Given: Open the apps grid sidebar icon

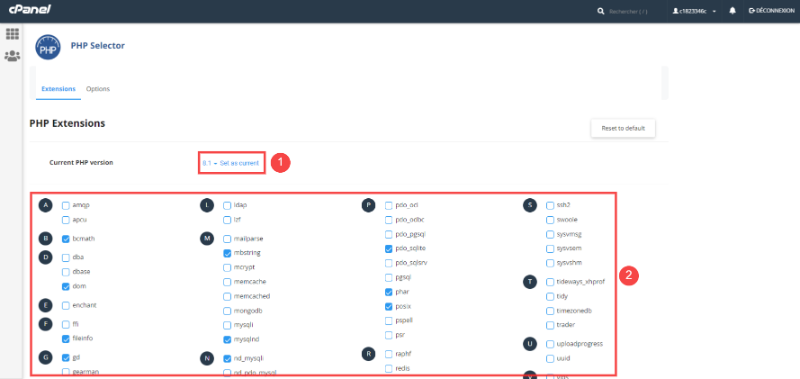Looking at the screenshot, I should [x=12, y=34].
